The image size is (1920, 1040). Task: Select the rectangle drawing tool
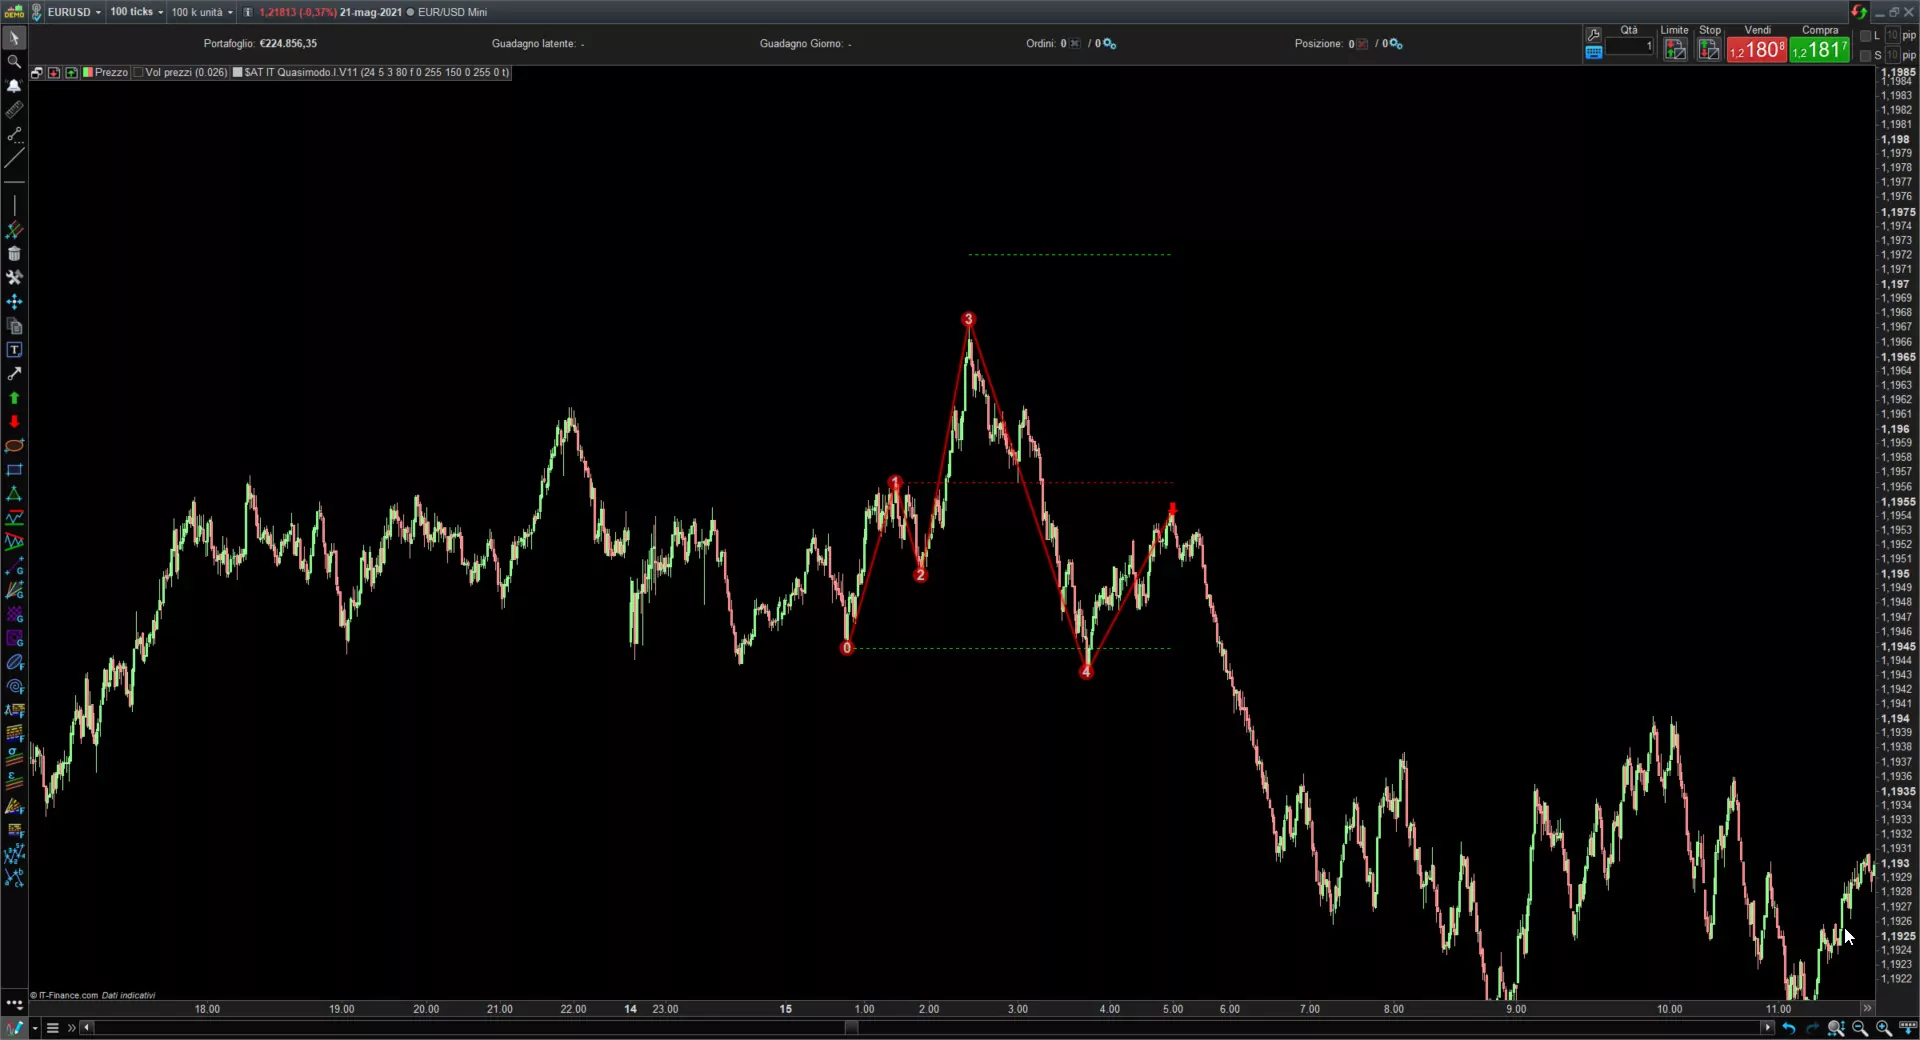pyautogui.click(x=14, y=470)
